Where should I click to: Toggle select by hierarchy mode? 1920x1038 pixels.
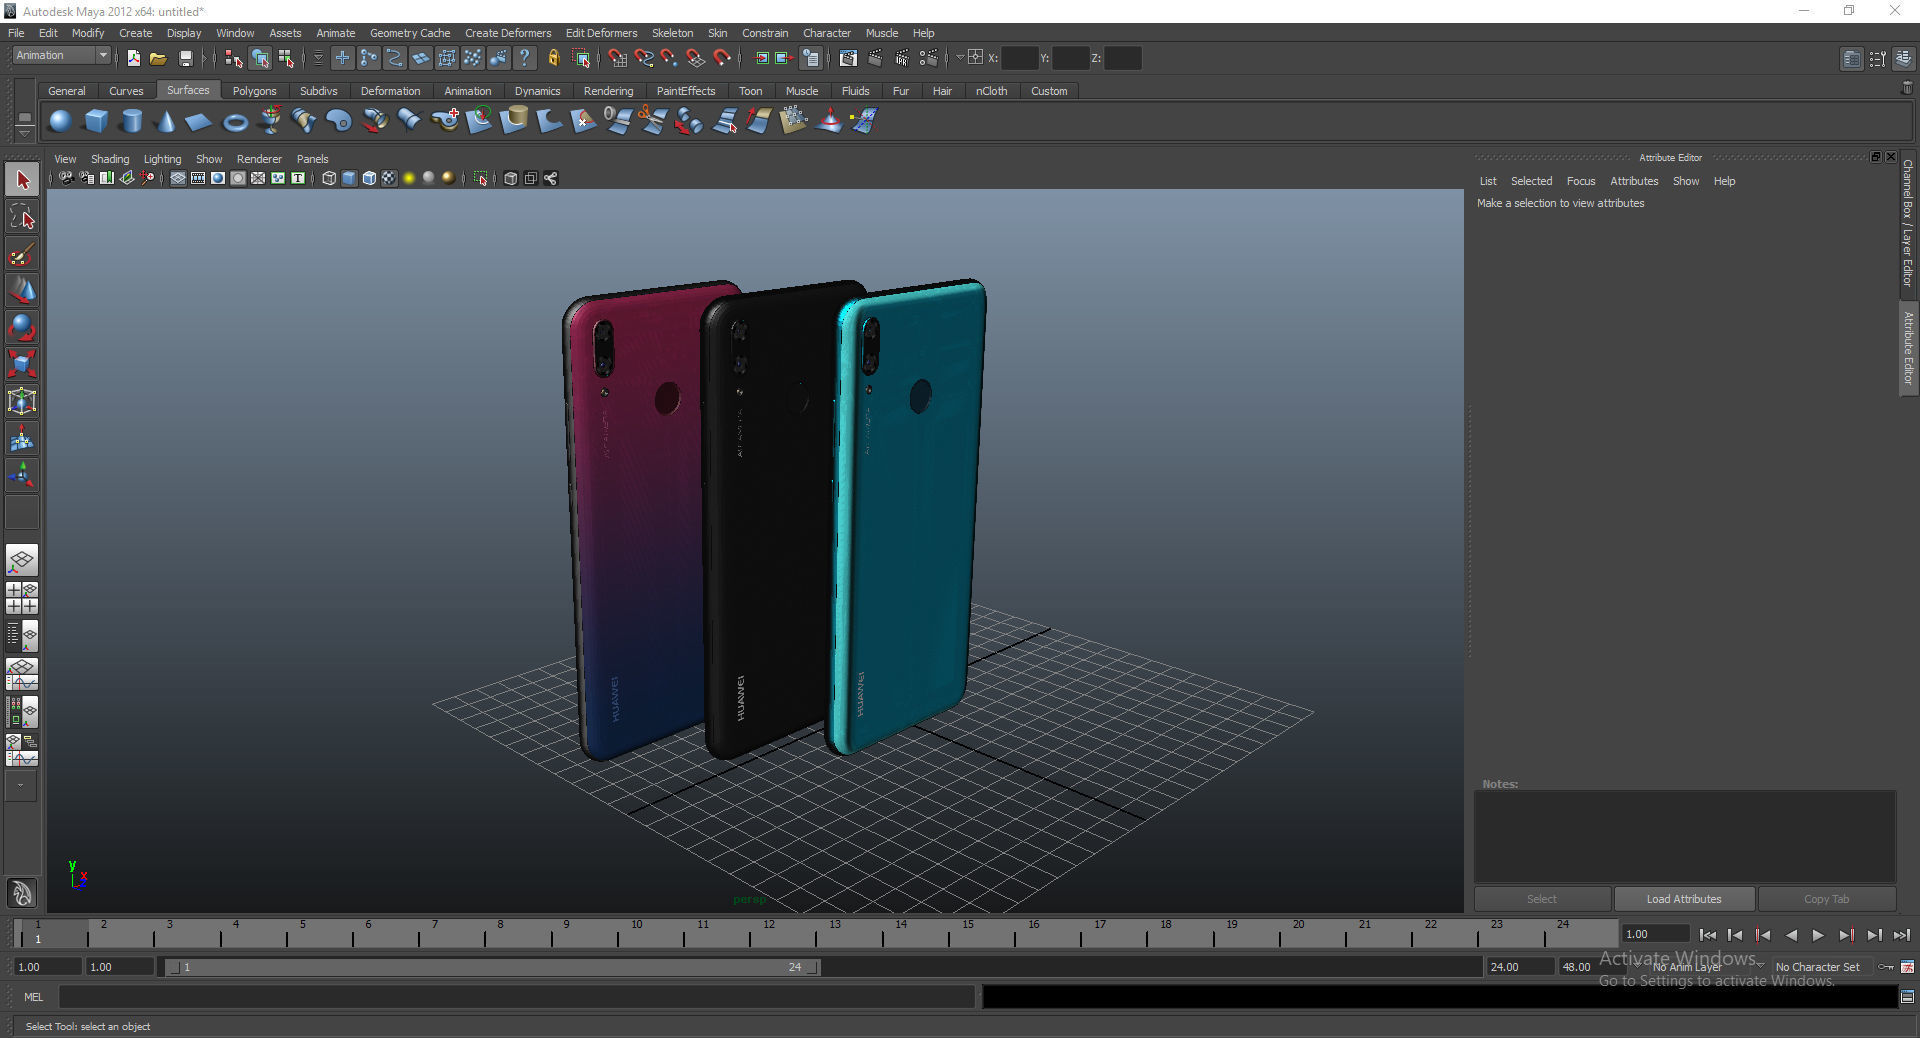click(x=234, y=58)
